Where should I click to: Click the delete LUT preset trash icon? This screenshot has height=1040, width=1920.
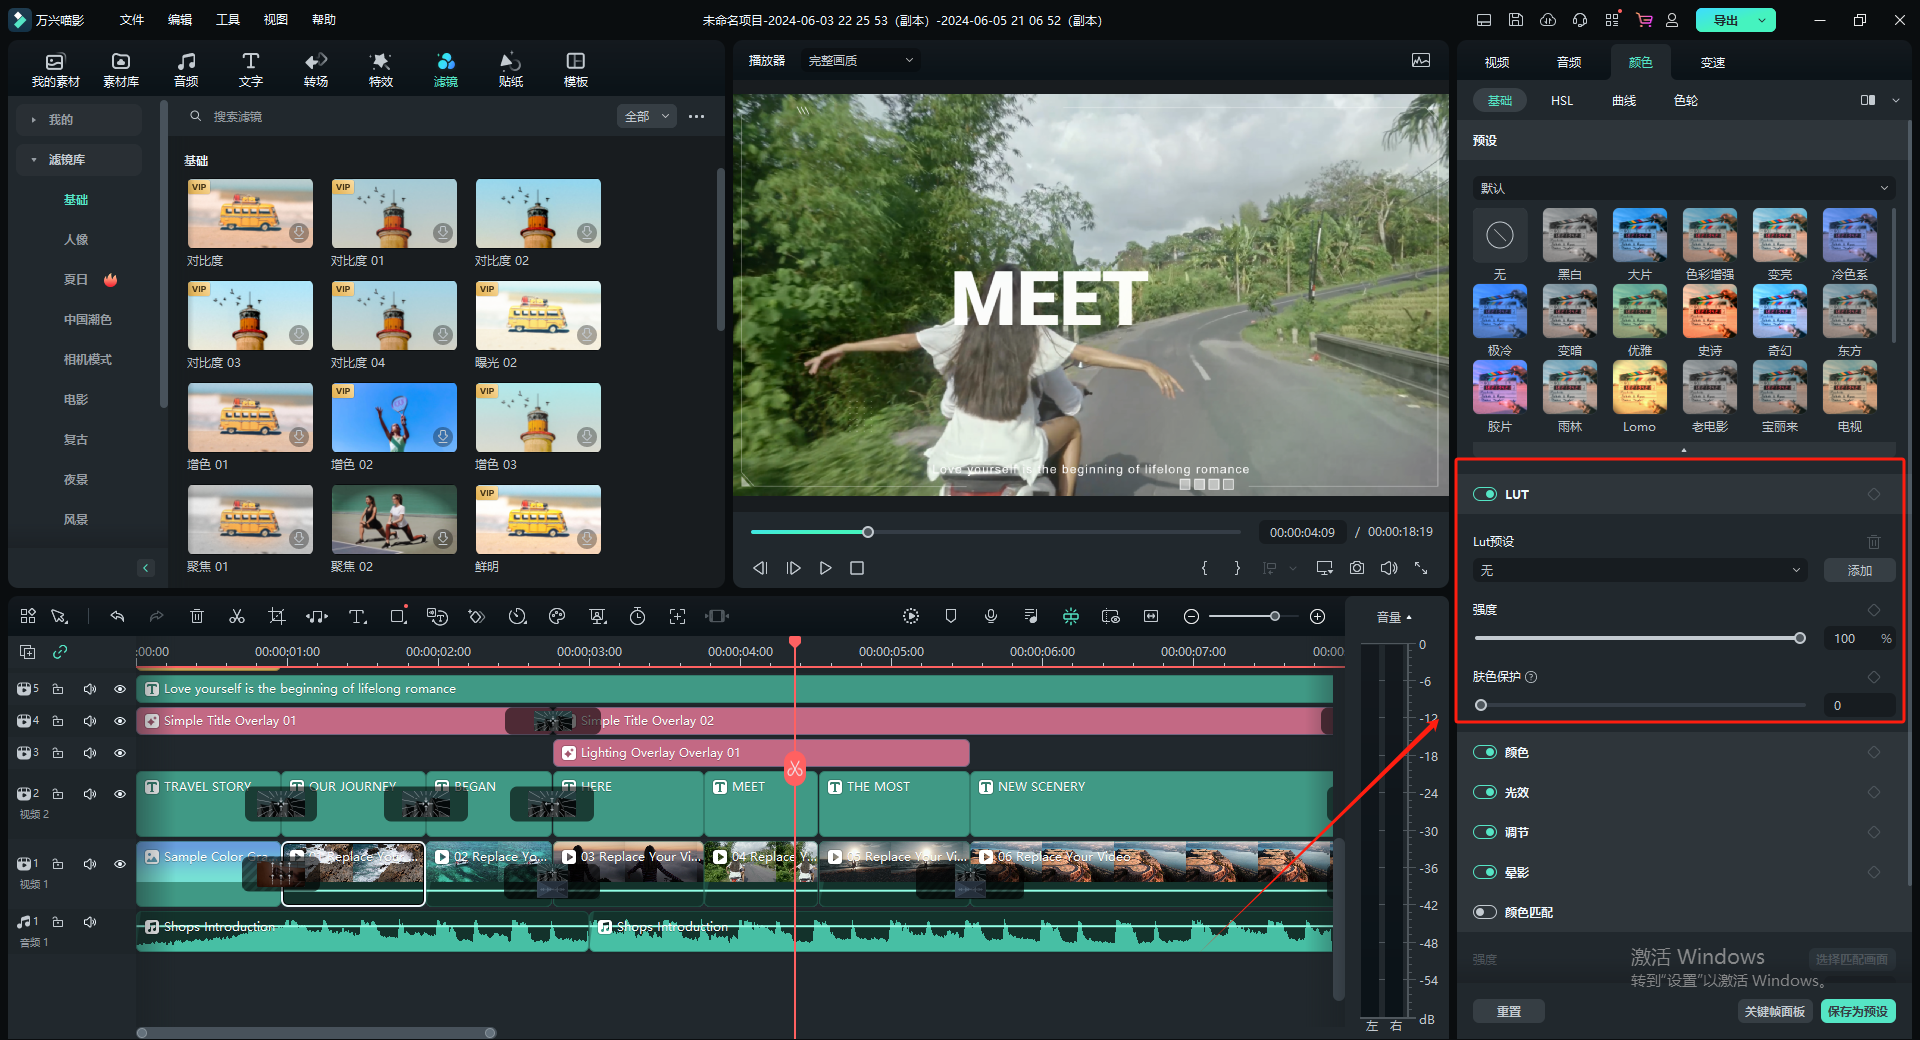1874,541
